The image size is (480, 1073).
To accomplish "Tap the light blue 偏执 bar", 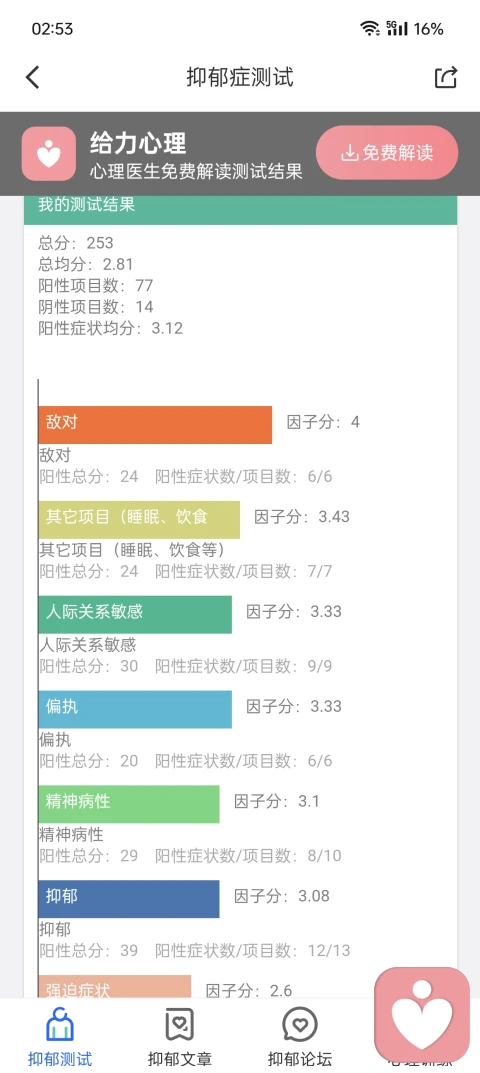I will [135, 710].
